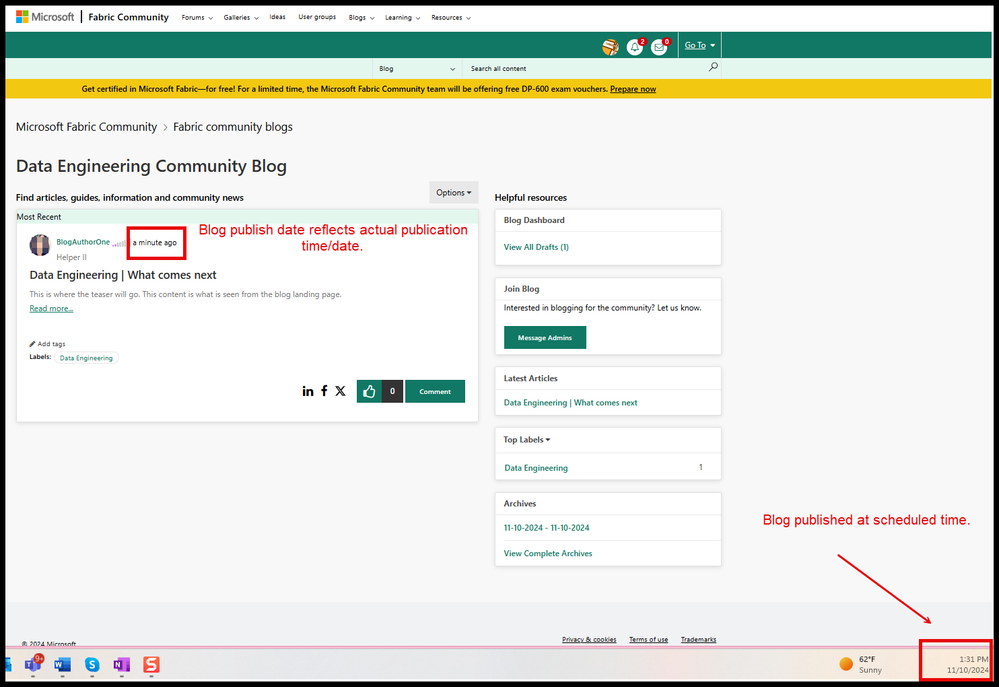The image size is (999, 687).
Task: Open the Terms of use footer link
Action: pyautogui.click(x=649, y=639)
